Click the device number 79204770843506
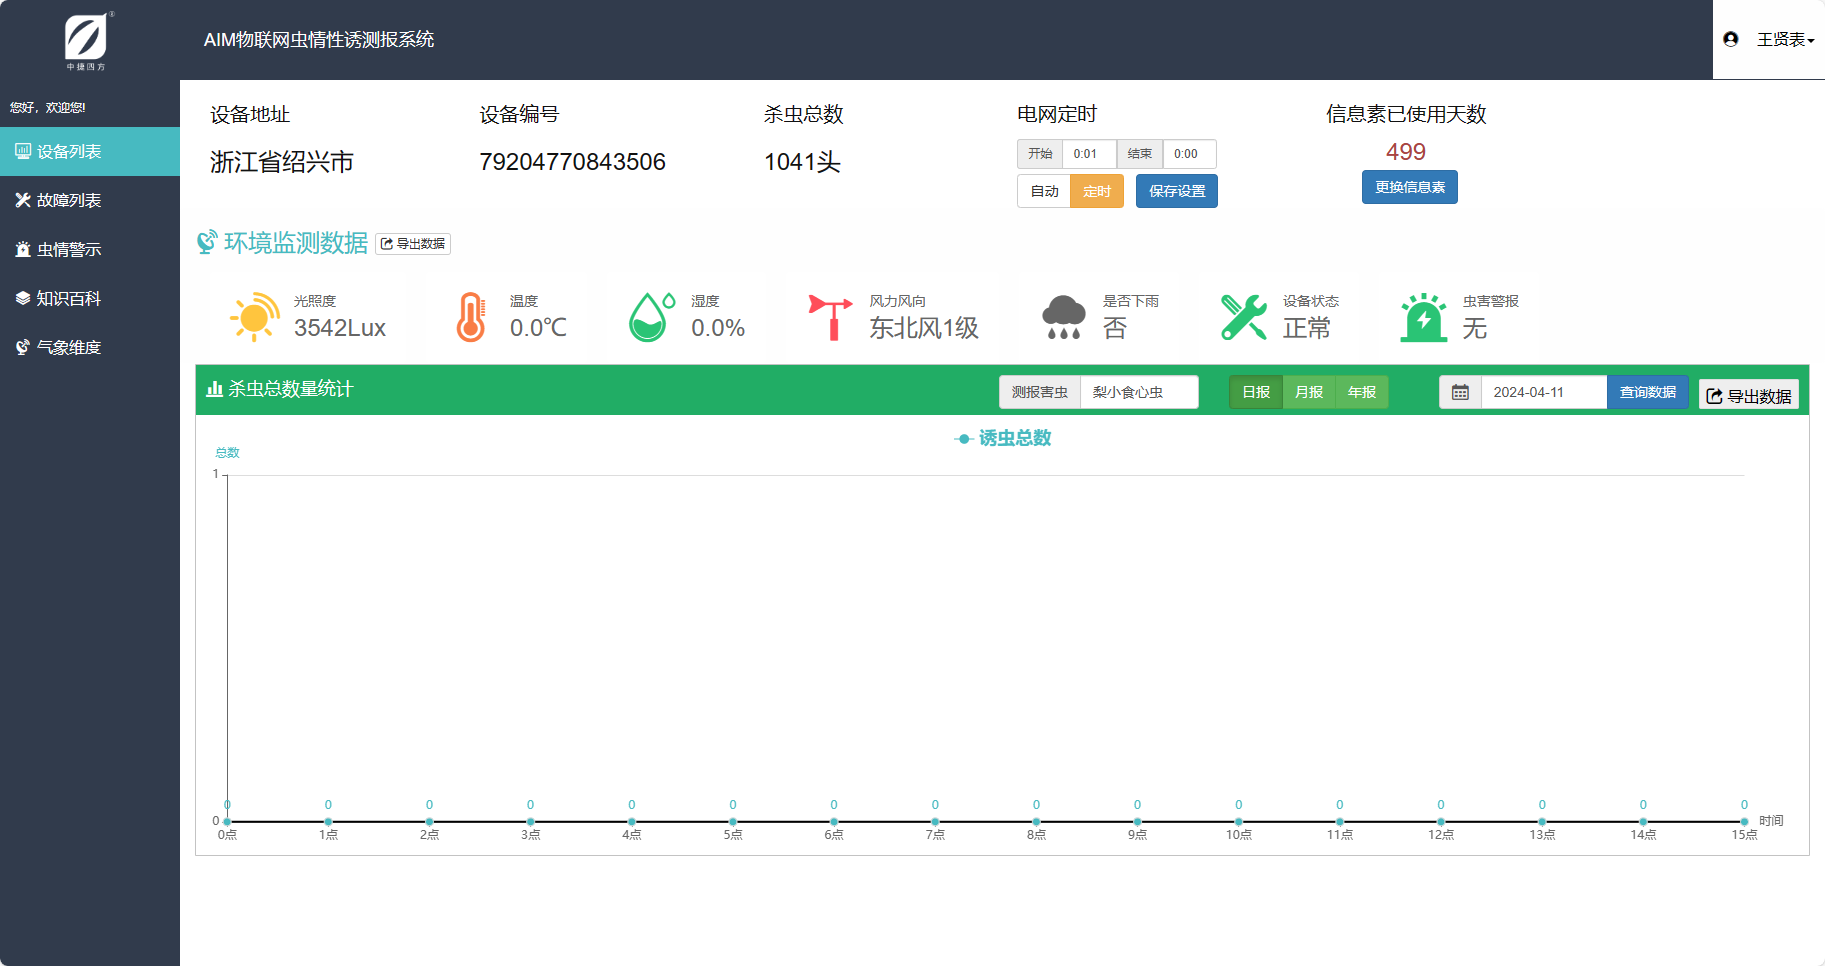This screenshot has width=1825, height=966. (572, 162)
